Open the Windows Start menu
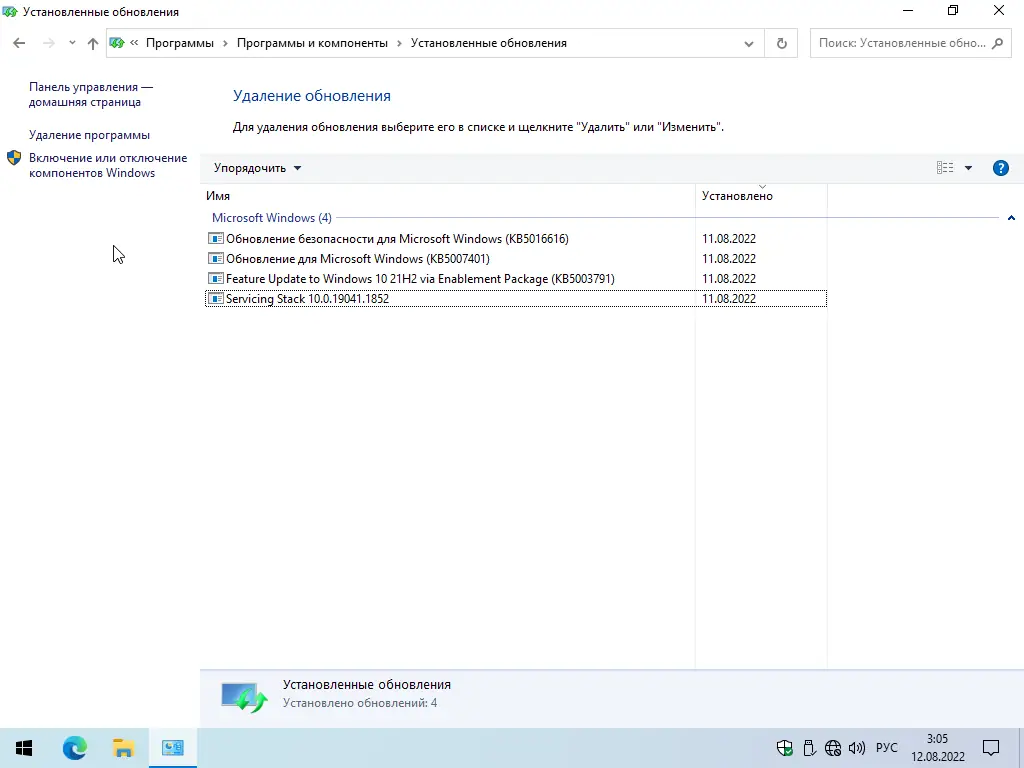Screen dimensions: 1024x768 coord(24,748)
